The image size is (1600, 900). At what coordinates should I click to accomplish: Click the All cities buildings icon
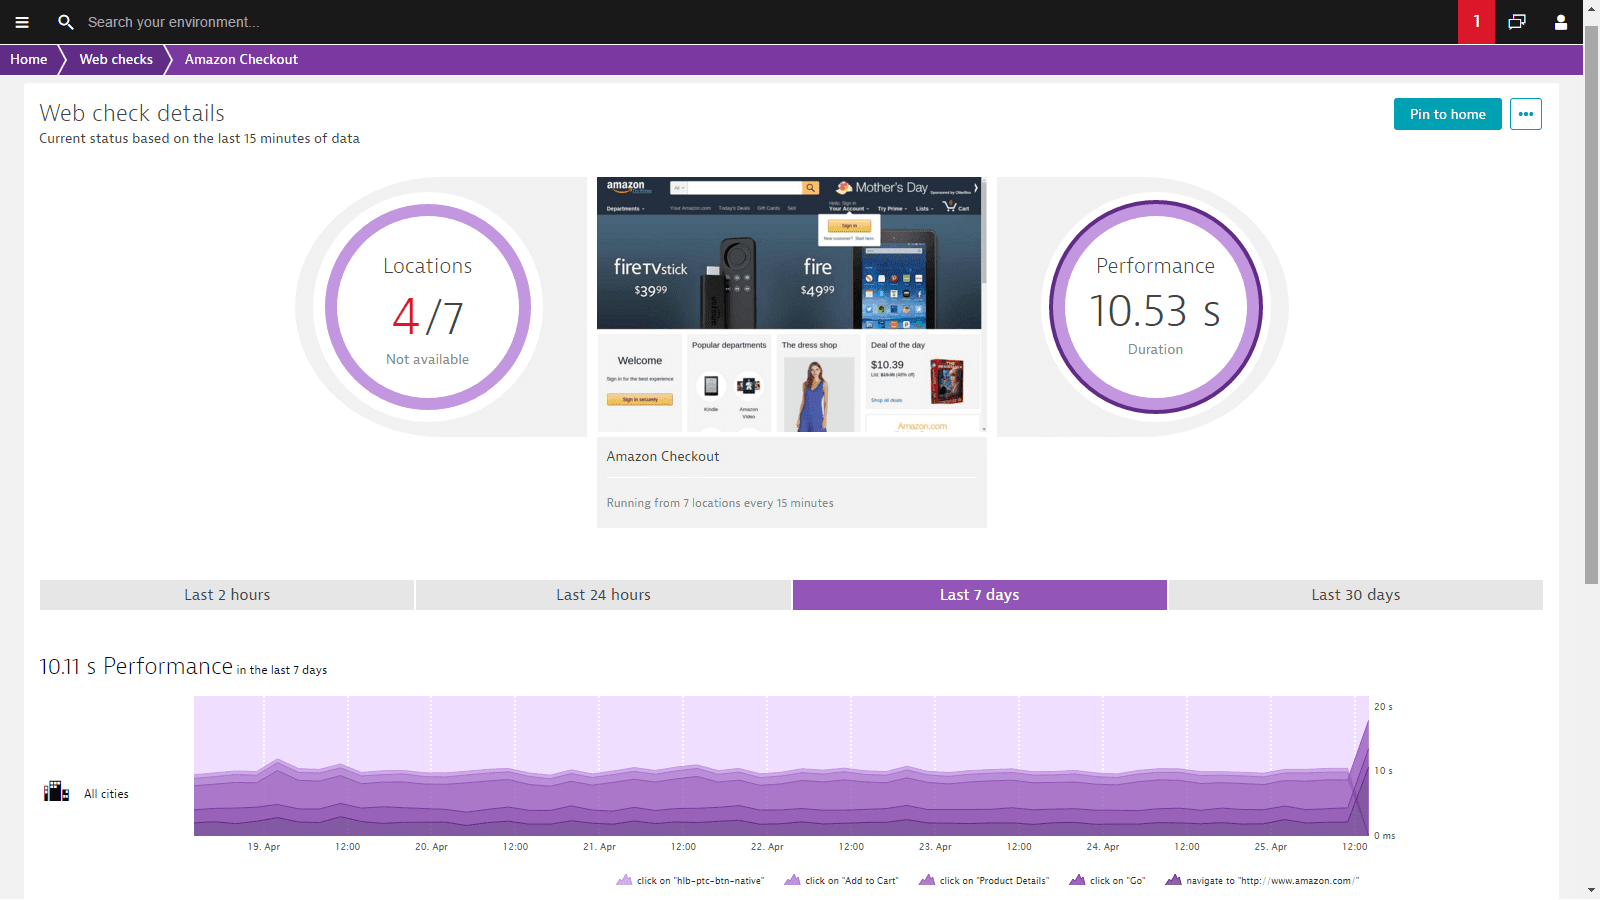coord(56,792)
